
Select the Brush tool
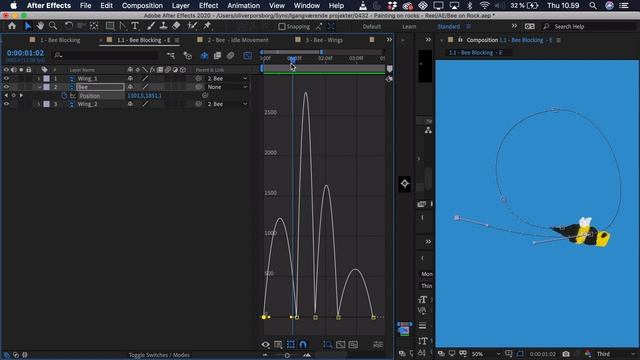point(151,26)
